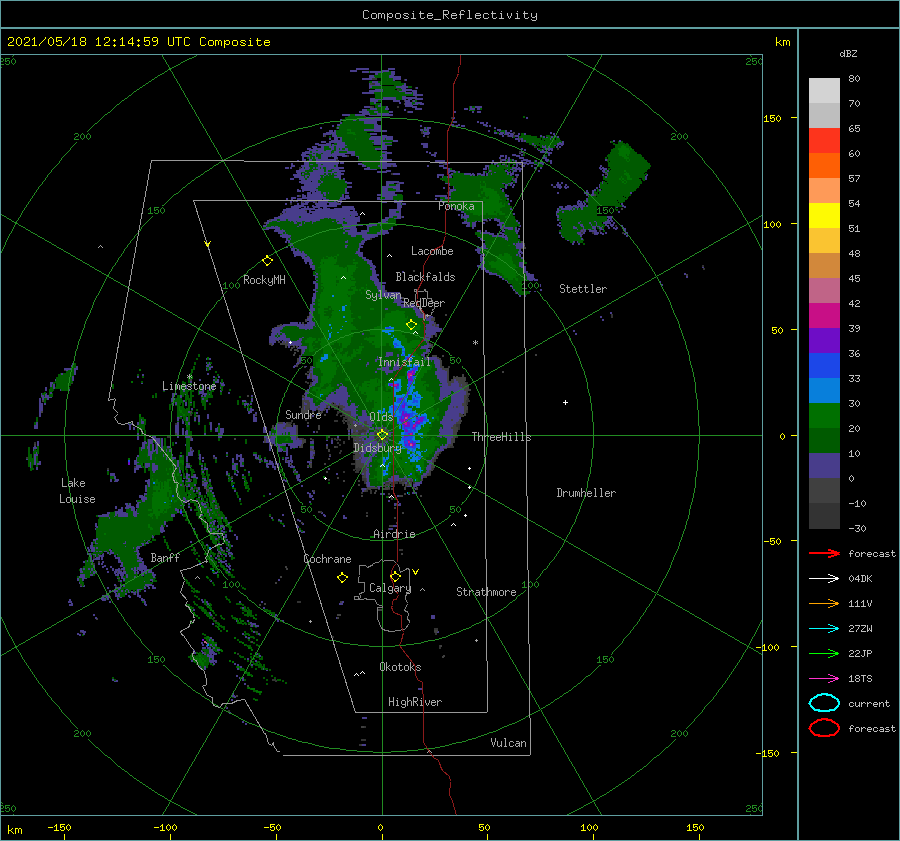Click the Sundre label
The width and height of the screenshot is (900, 841).
(x=303, y=414)
